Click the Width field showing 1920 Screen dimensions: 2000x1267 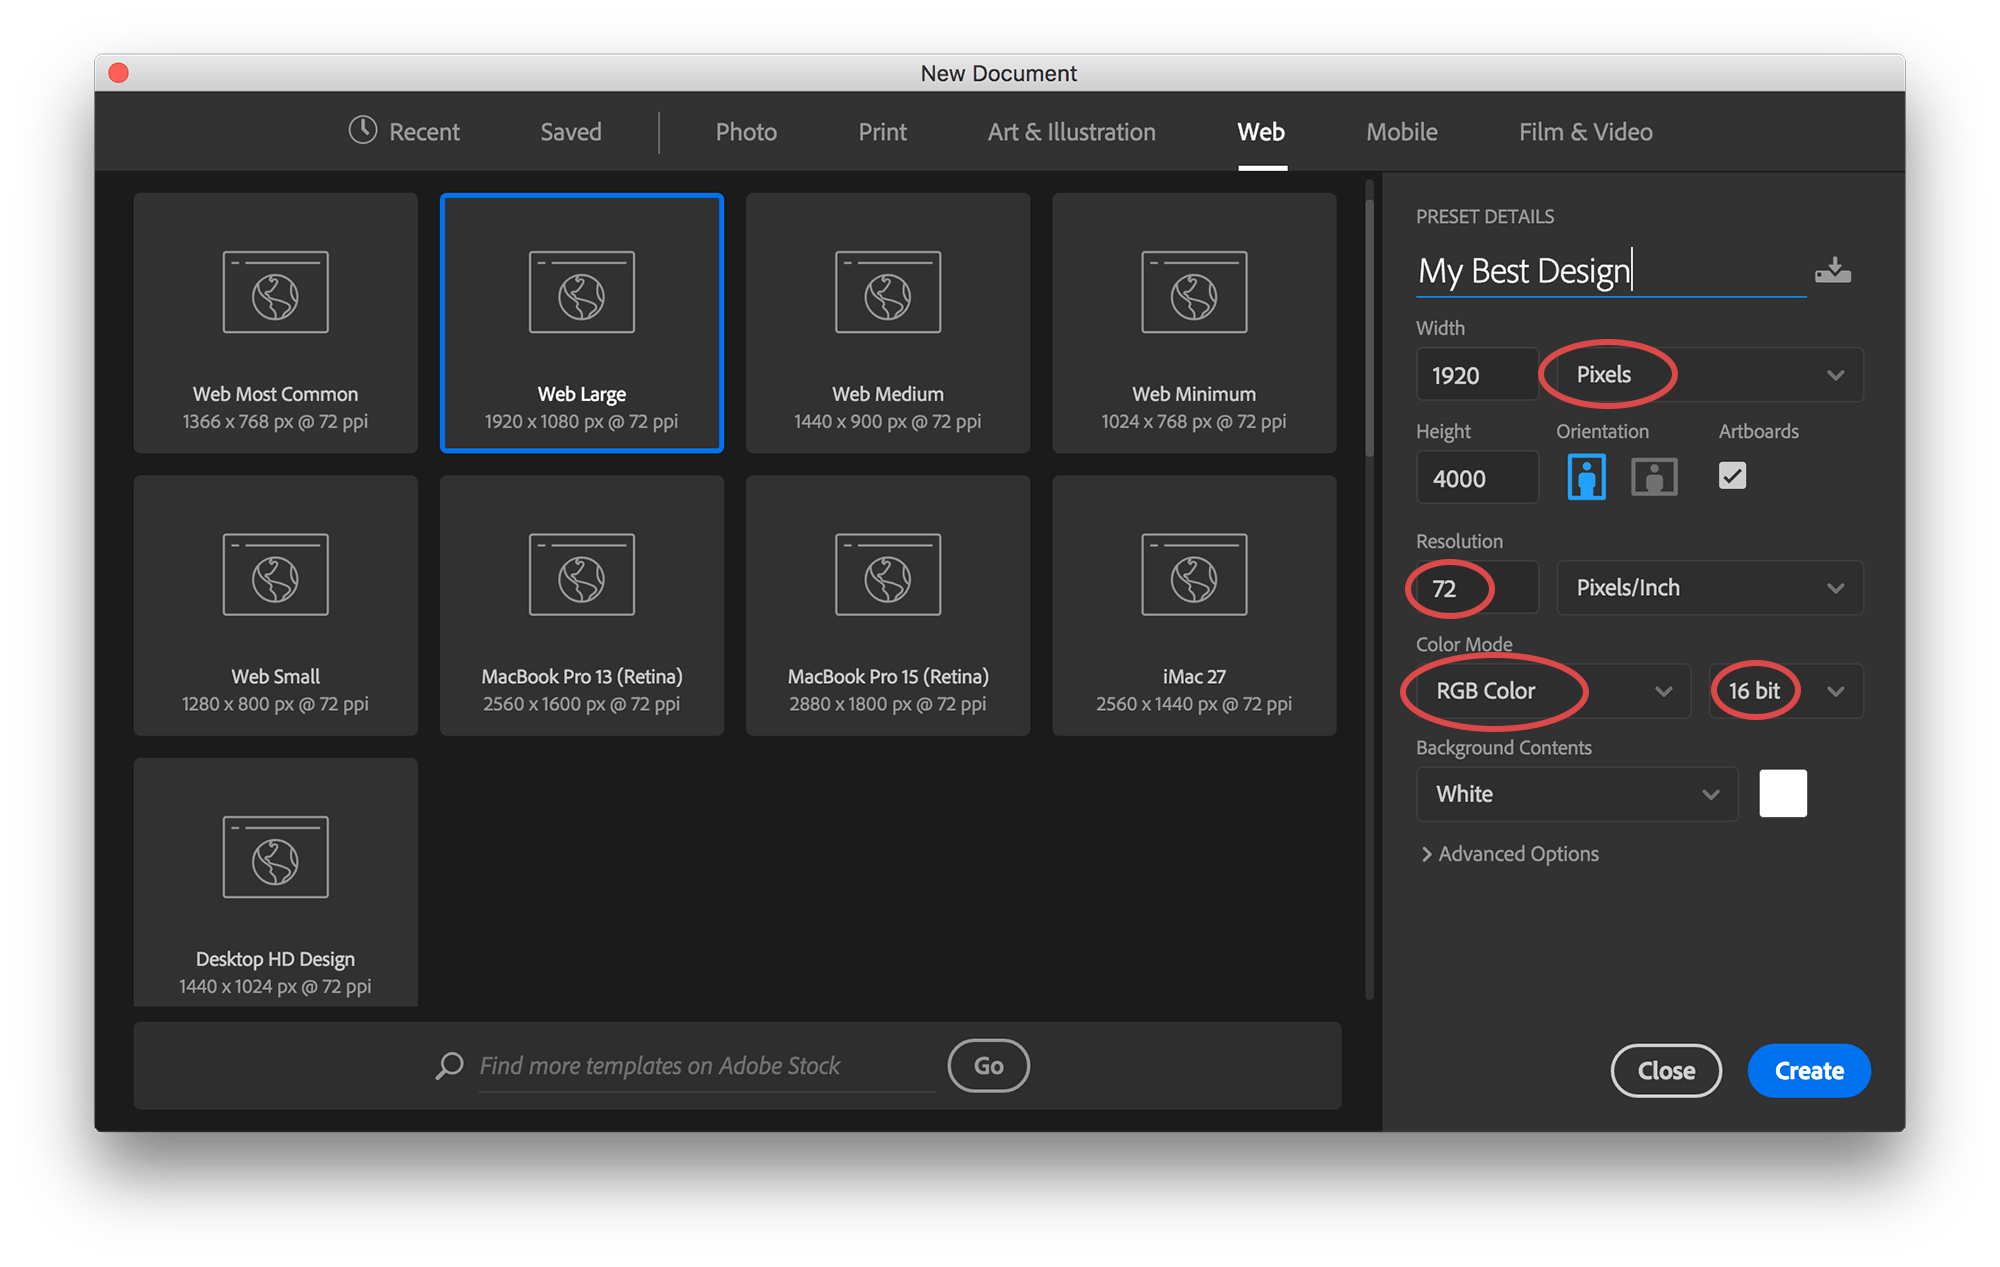tap(1477, 375)
